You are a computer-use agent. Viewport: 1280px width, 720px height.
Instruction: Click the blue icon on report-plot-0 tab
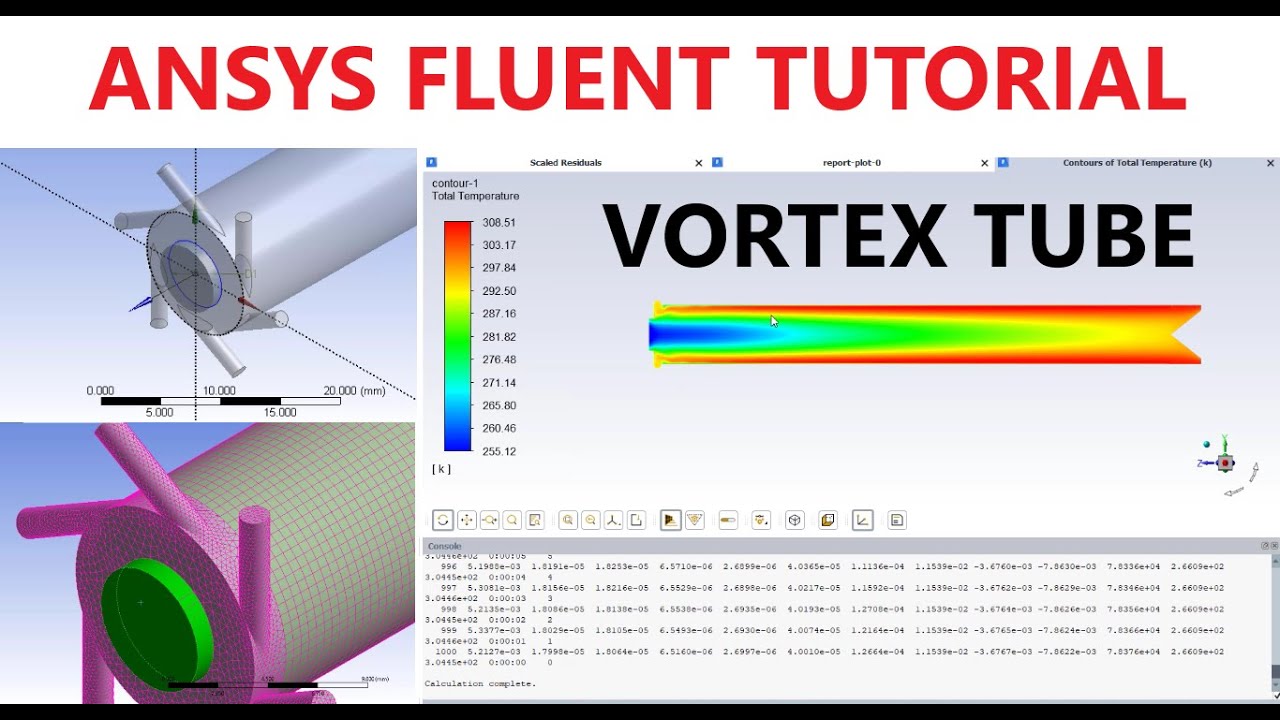coord(717,162)
